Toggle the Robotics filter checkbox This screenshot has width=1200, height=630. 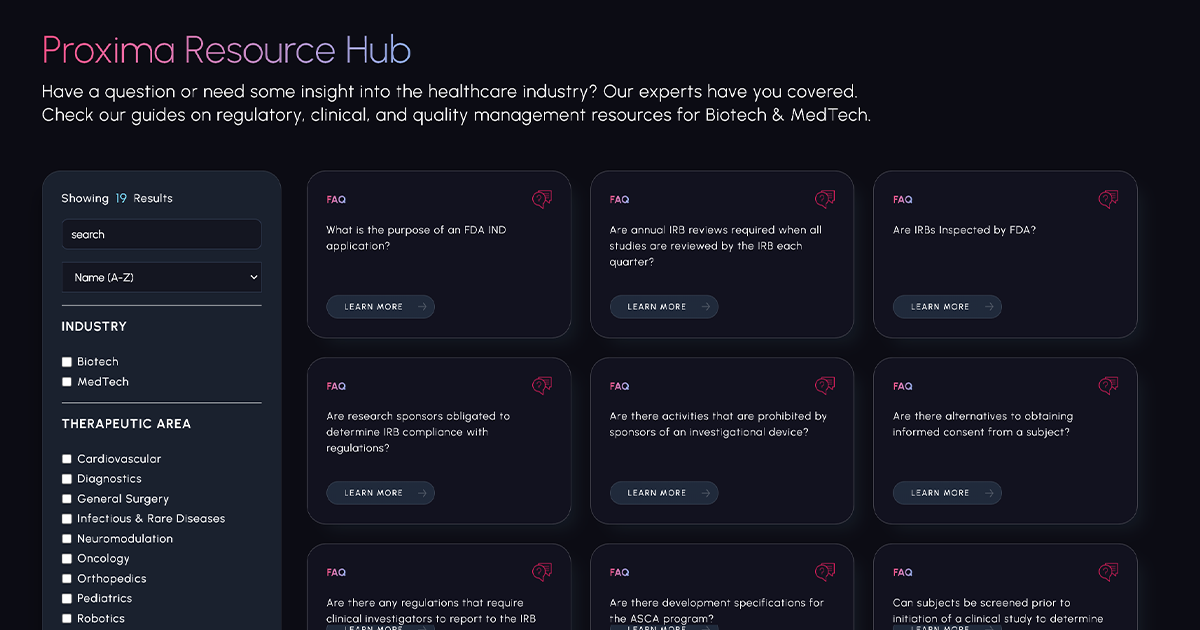(x=67, y=618)
